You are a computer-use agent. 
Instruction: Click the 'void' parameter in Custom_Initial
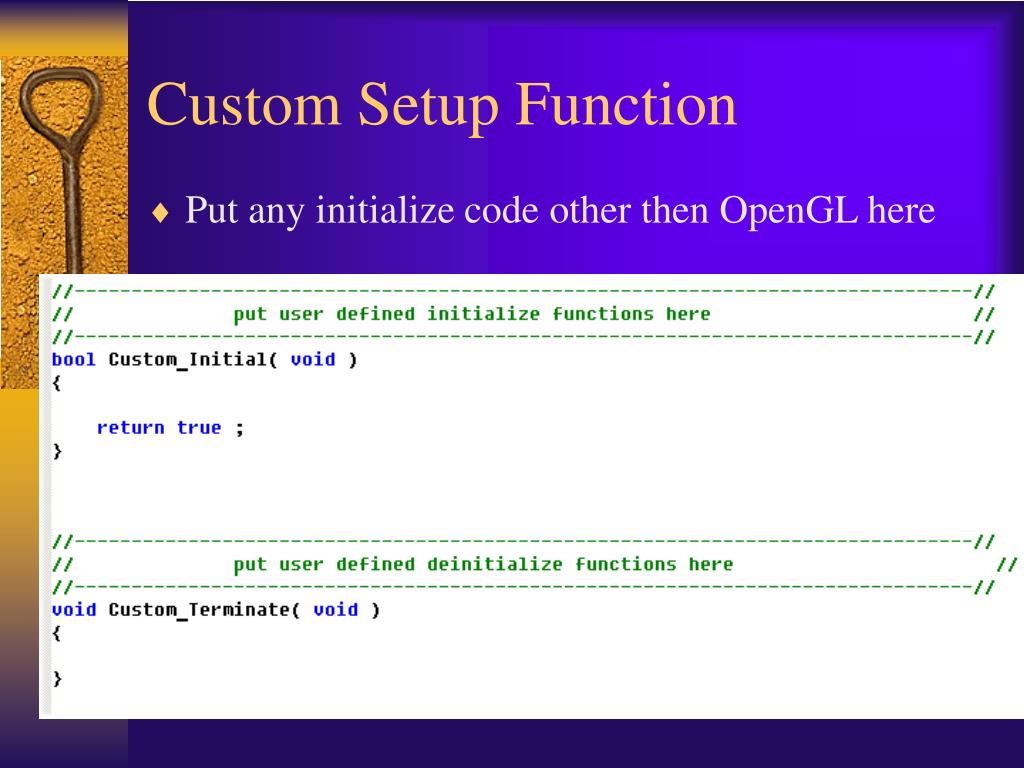(x=313, y=360)
